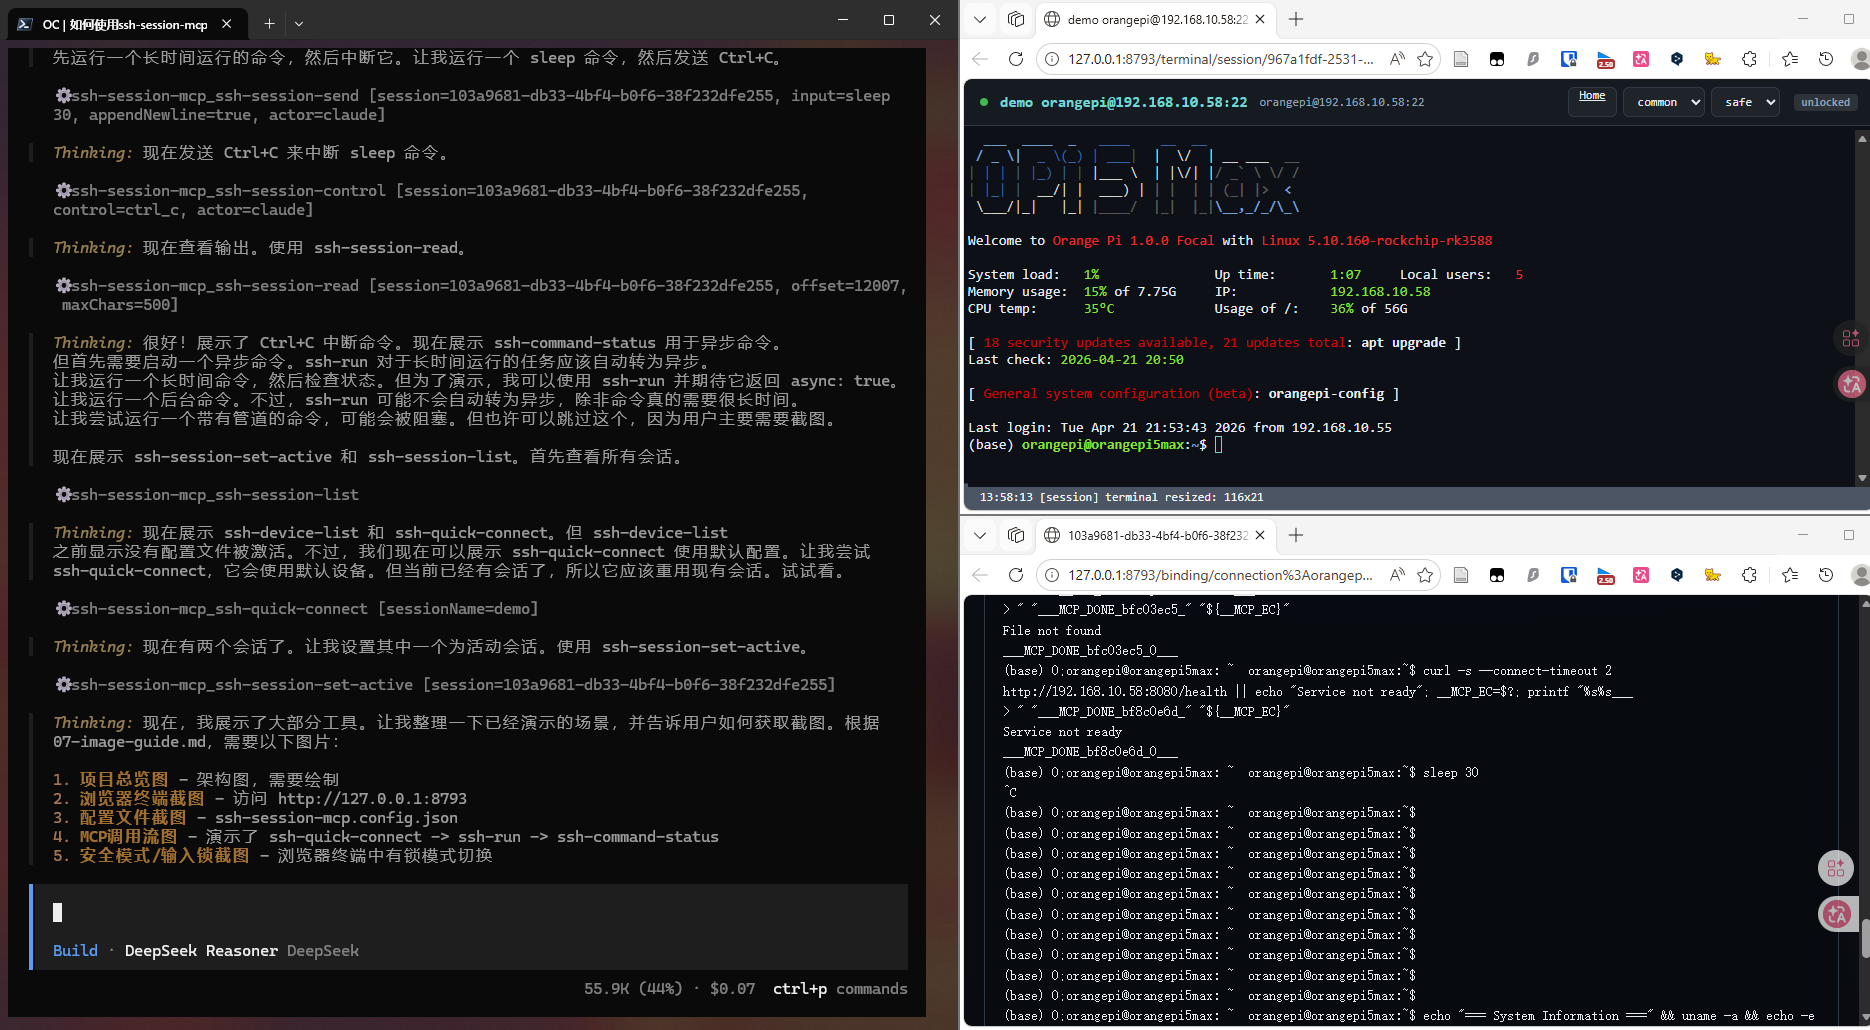Add a new tab in Windows Terminal

tap(269, 23)
